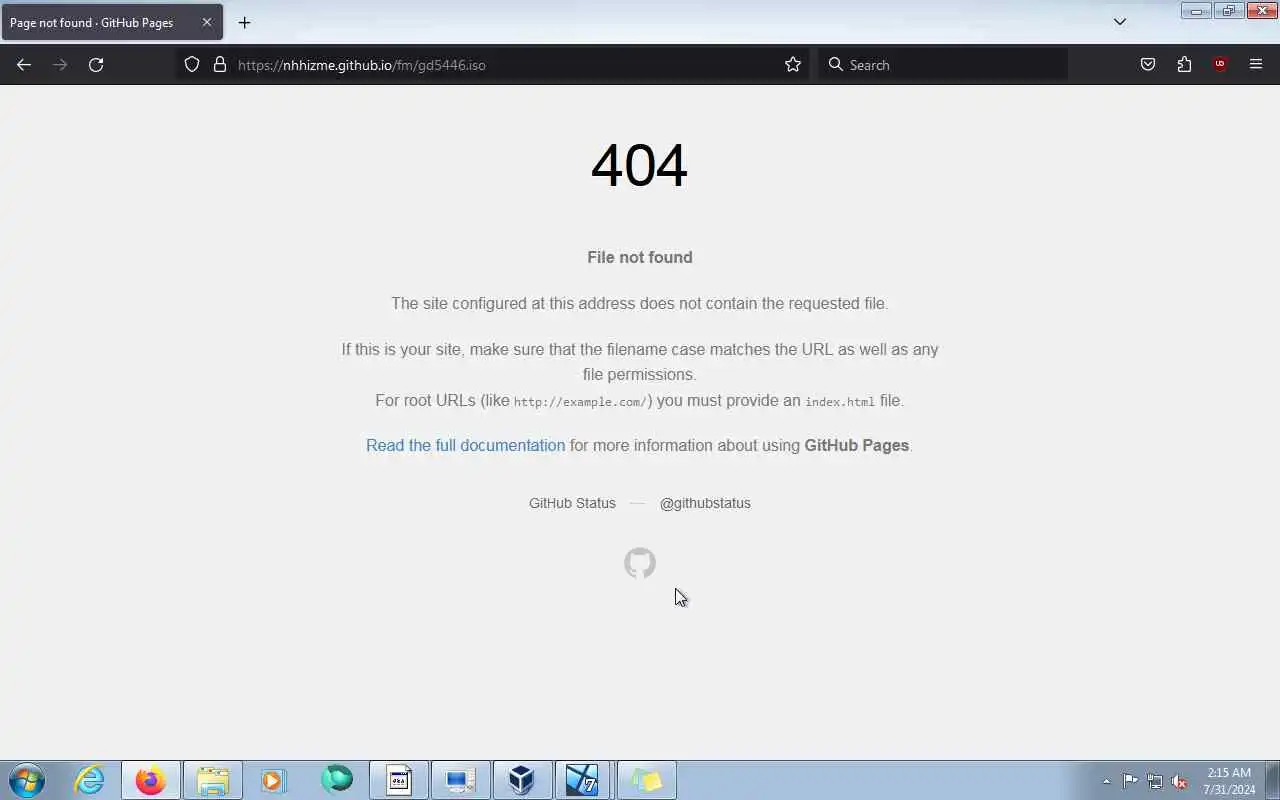Save page to Pocket

tap(1148, 65)
